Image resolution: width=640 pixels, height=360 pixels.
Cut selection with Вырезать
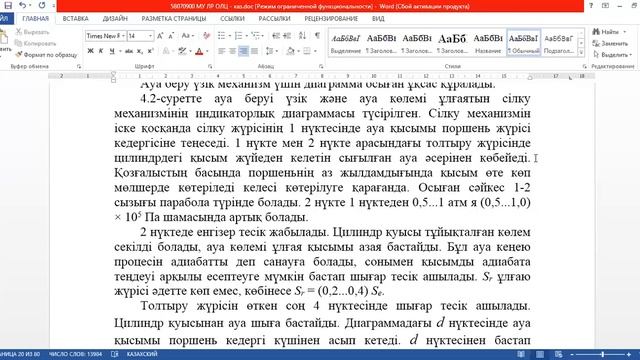33,32
